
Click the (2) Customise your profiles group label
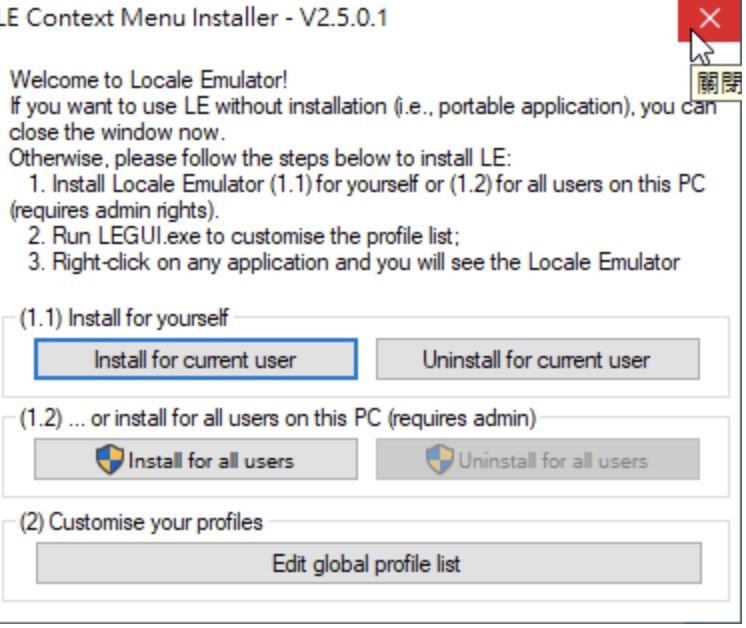point(141,522)
